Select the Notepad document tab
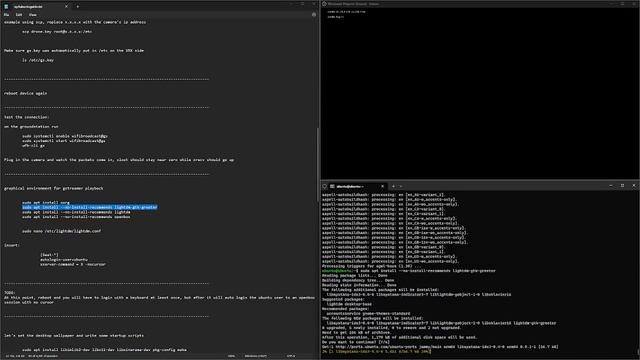Image resolution: width=640 pixels, height=360 pixels. 37,7
